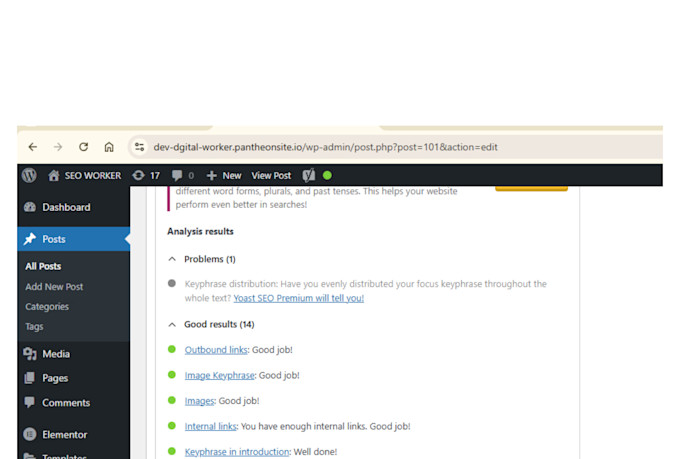The height and width of the screenshot is (459, 680).
Task: Click the plus icon beside New
Action: tap(211, 175)
